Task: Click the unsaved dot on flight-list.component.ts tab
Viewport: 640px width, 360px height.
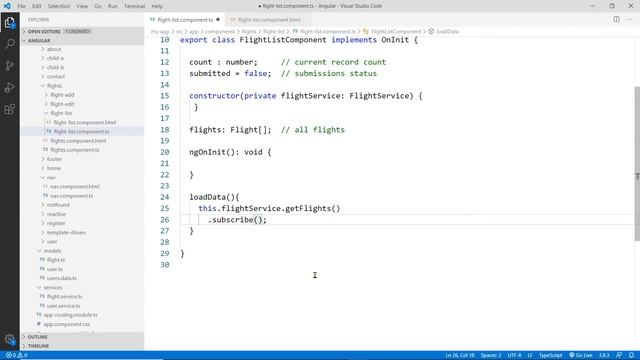Action: [218, 19]
